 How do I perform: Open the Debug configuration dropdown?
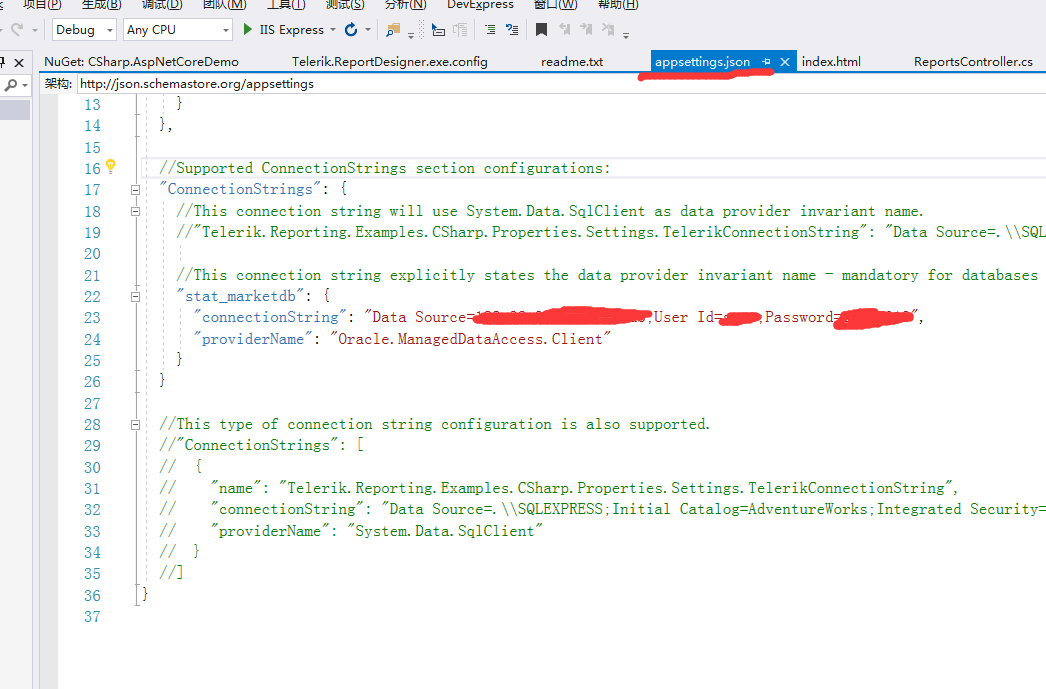(84, 30)
